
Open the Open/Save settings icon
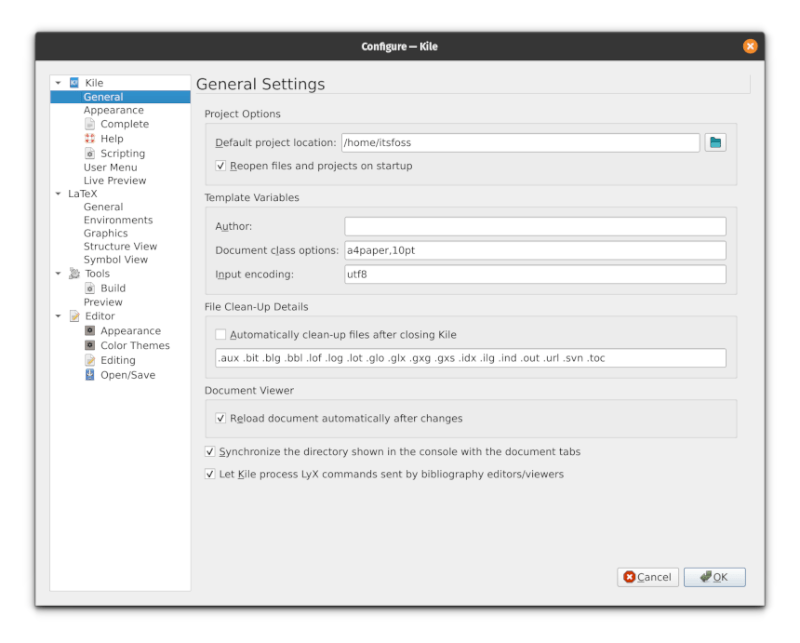tap(90, 375)
